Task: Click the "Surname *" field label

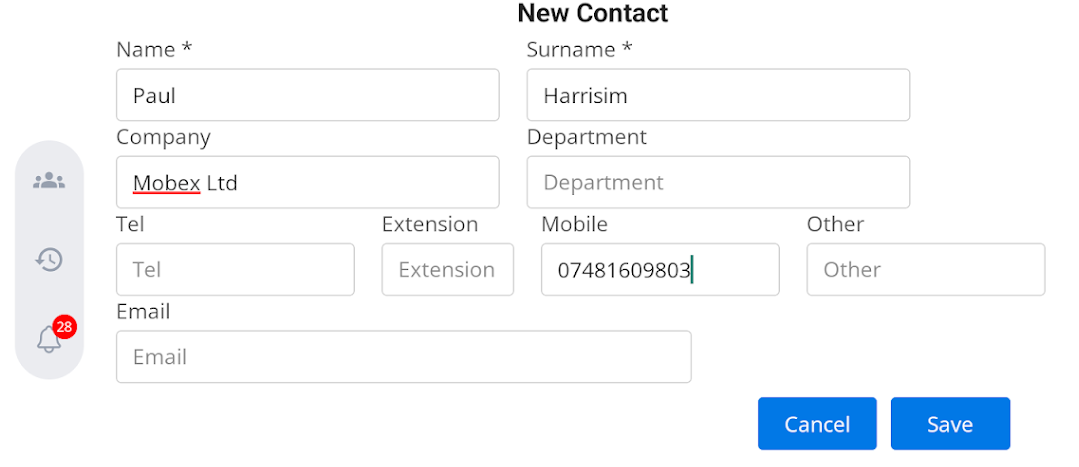Action: click(579, 49)
